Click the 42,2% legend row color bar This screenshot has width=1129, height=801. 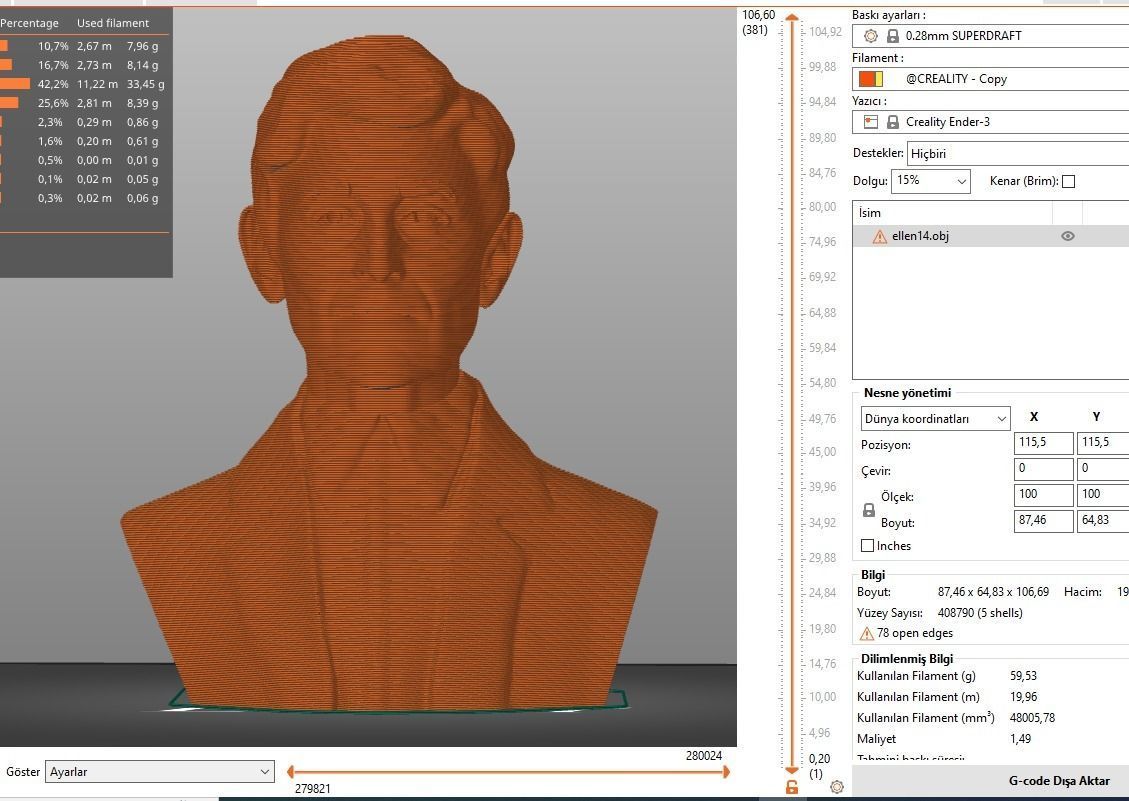(15, 84)
